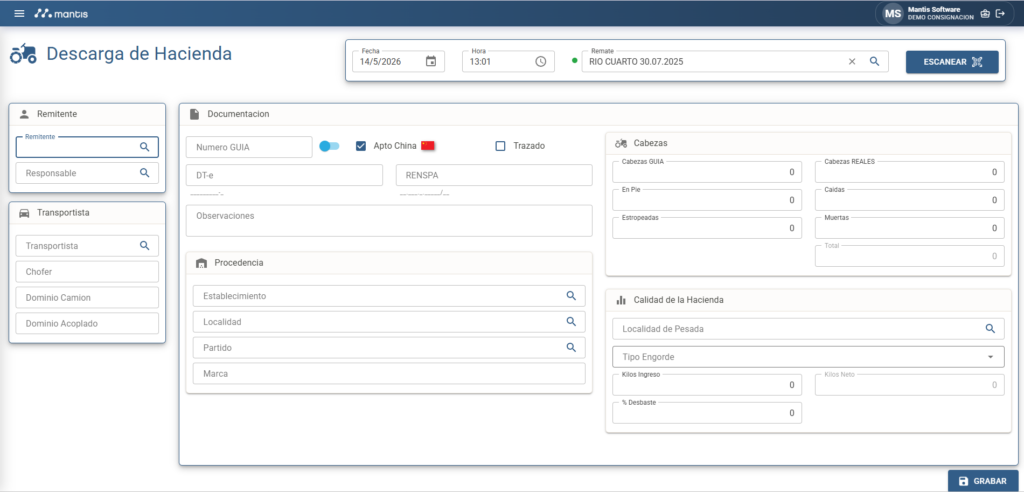Open the Mantis Software user profile
The width and height of the screenshot is (1024, 492).
(928, 13)
